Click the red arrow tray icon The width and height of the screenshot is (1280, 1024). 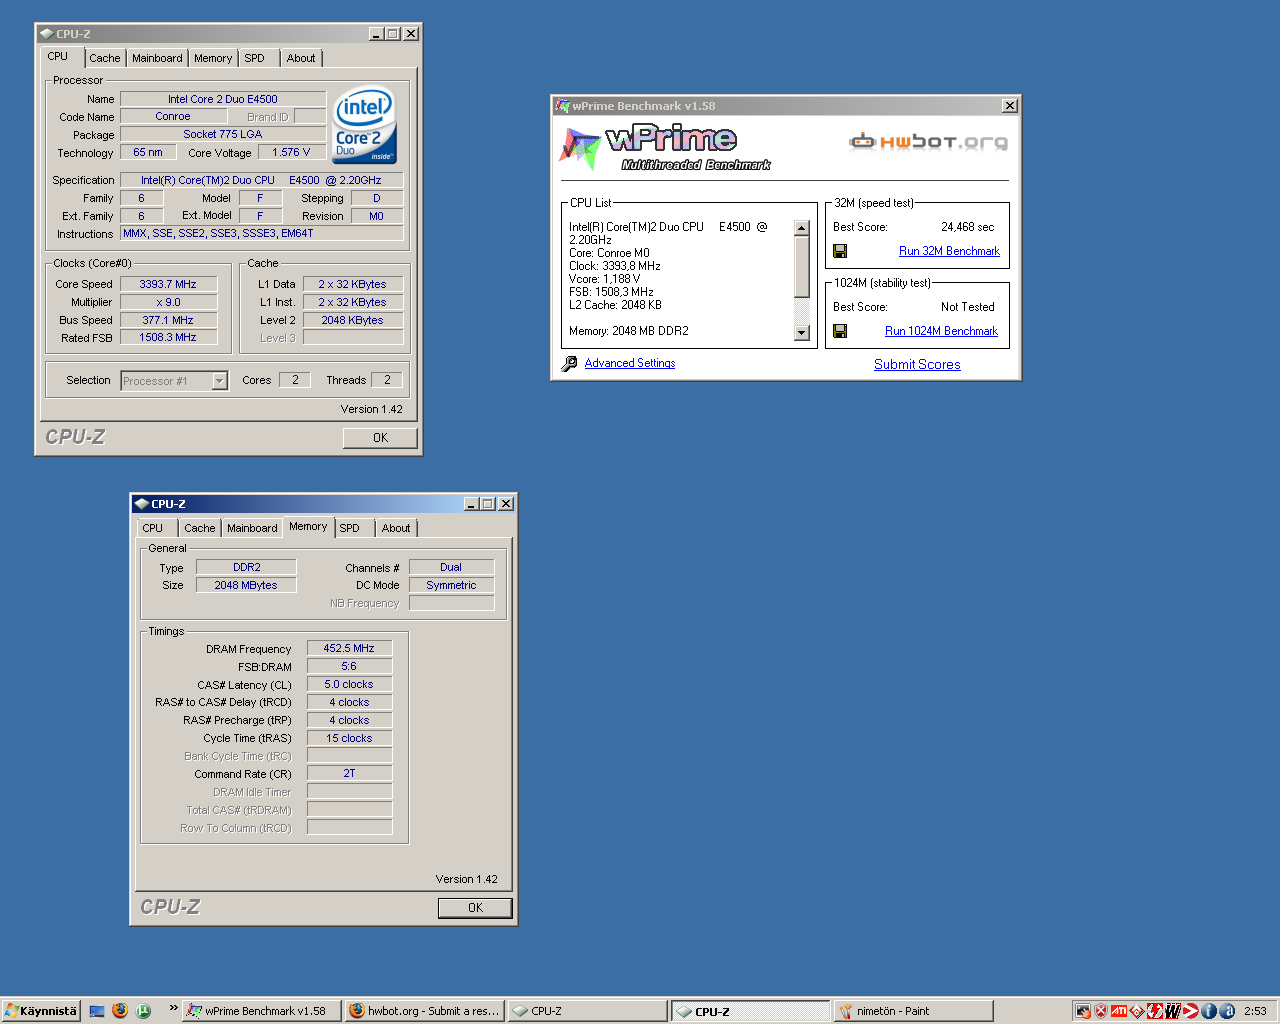tap(1191, 1011)
